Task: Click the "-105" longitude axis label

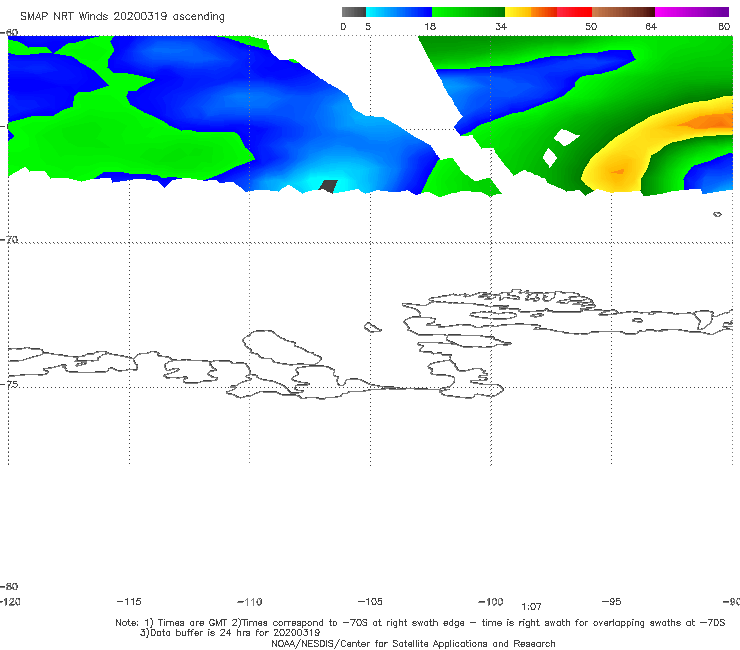Action: (370, 601)
